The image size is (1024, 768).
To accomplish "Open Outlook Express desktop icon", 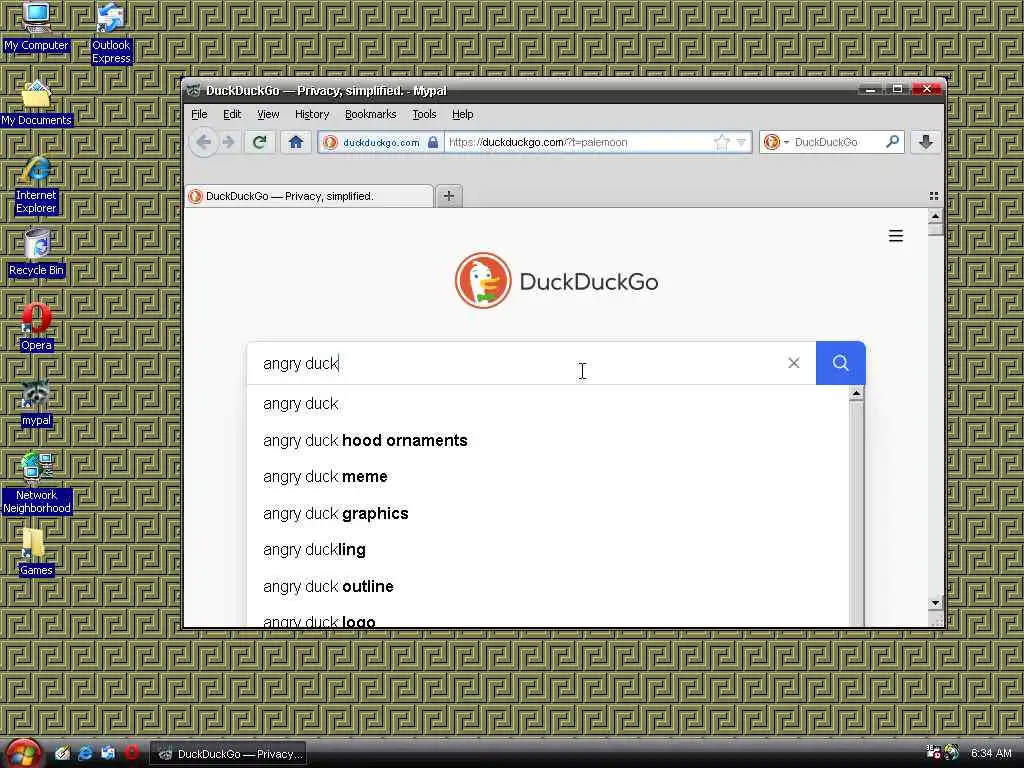I will [111, 33].
